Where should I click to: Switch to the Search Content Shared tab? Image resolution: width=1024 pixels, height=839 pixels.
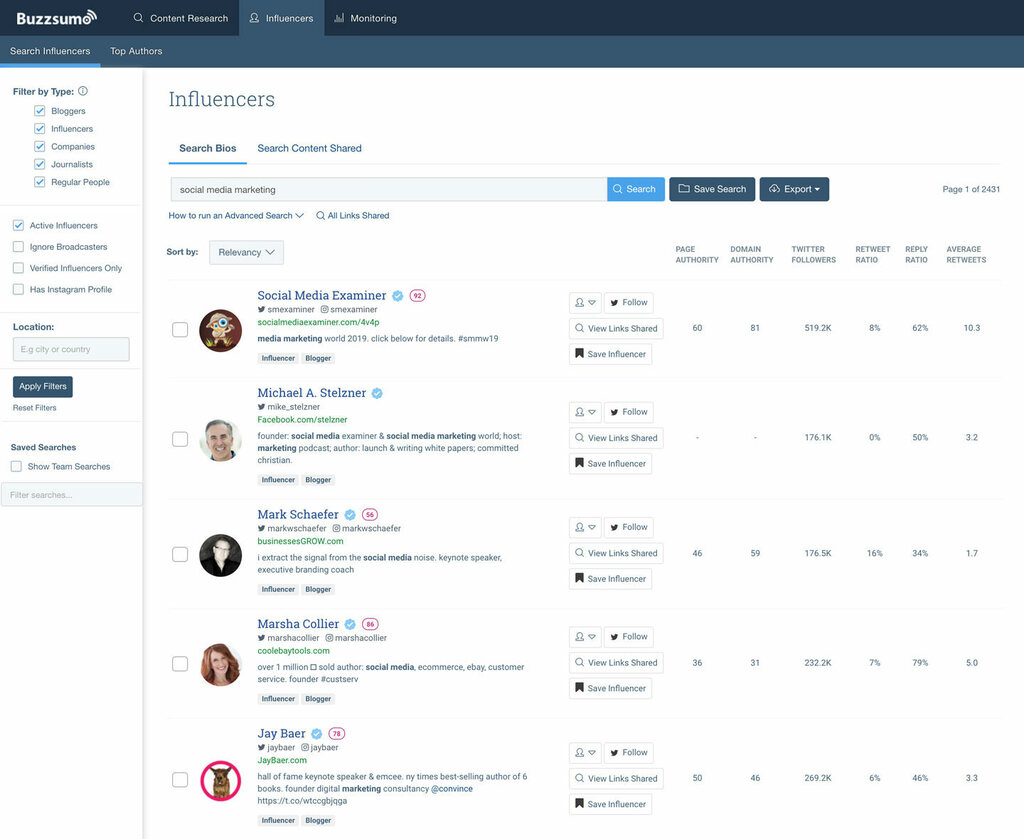click(310, 147)
